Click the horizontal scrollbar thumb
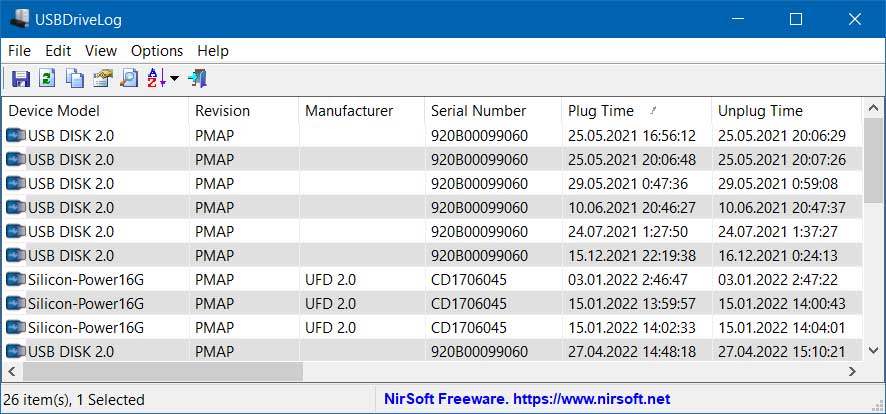This screenshot has width=886, height=414. [x=163, y=371]
